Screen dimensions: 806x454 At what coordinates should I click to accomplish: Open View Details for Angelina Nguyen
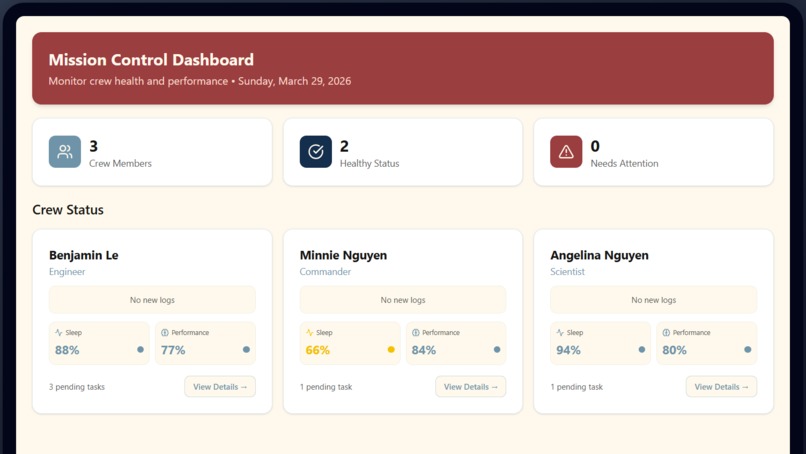coord(721,387)
